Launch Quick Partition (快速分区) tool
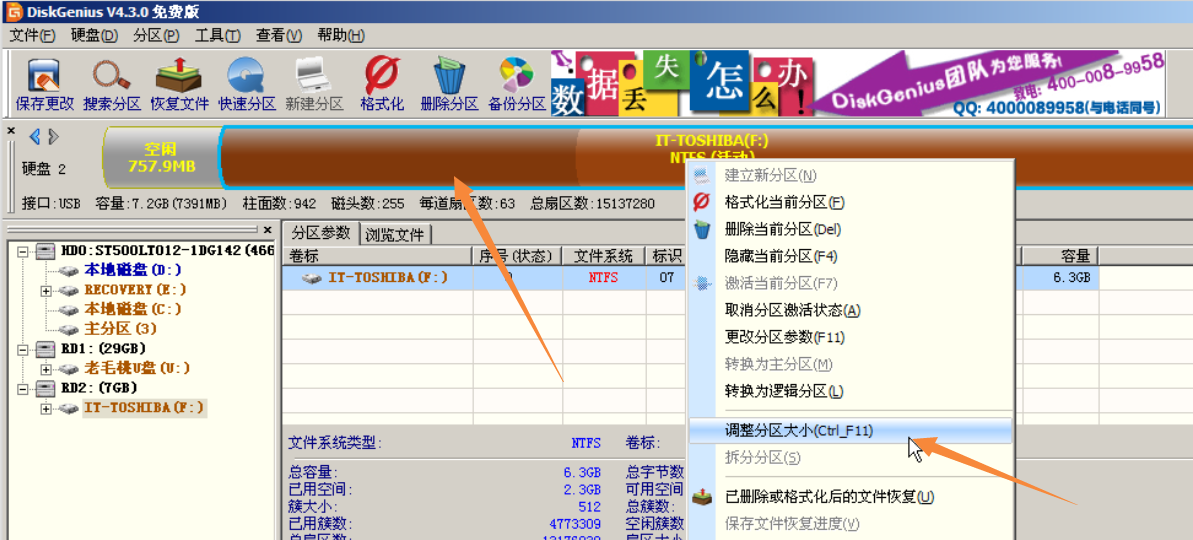The width and height of the screenshot is (1193, 540). 247,84
